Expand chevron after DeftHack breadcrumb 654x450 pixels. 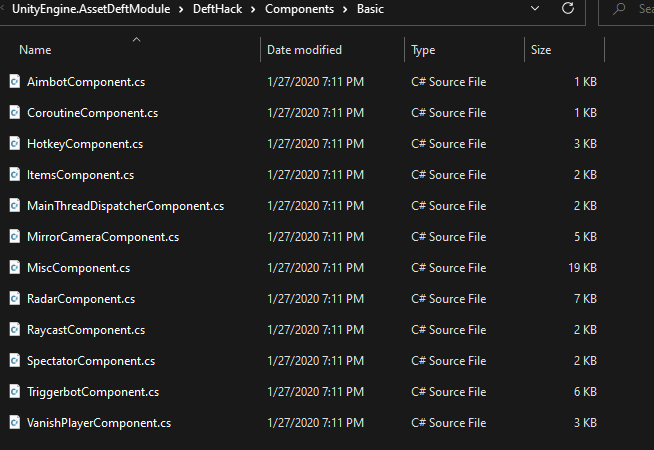tap(253, 9)
